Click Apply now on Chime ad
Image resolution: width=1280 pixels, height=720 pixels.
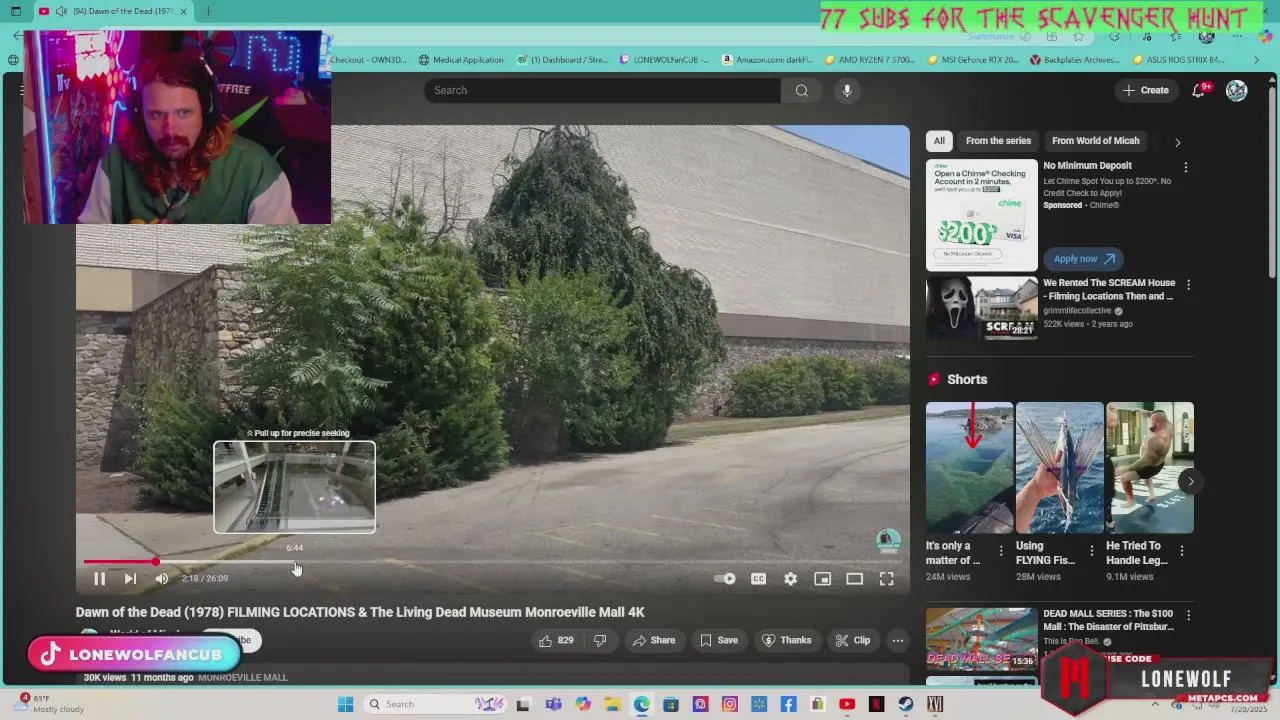[1083, 258]
